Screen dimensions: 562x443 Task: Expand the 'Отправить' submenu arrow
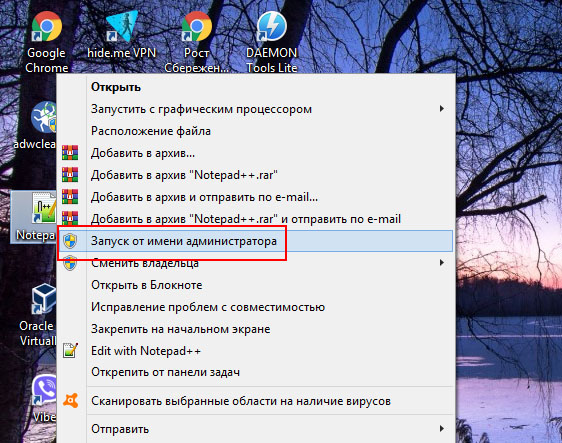point(442,429)
